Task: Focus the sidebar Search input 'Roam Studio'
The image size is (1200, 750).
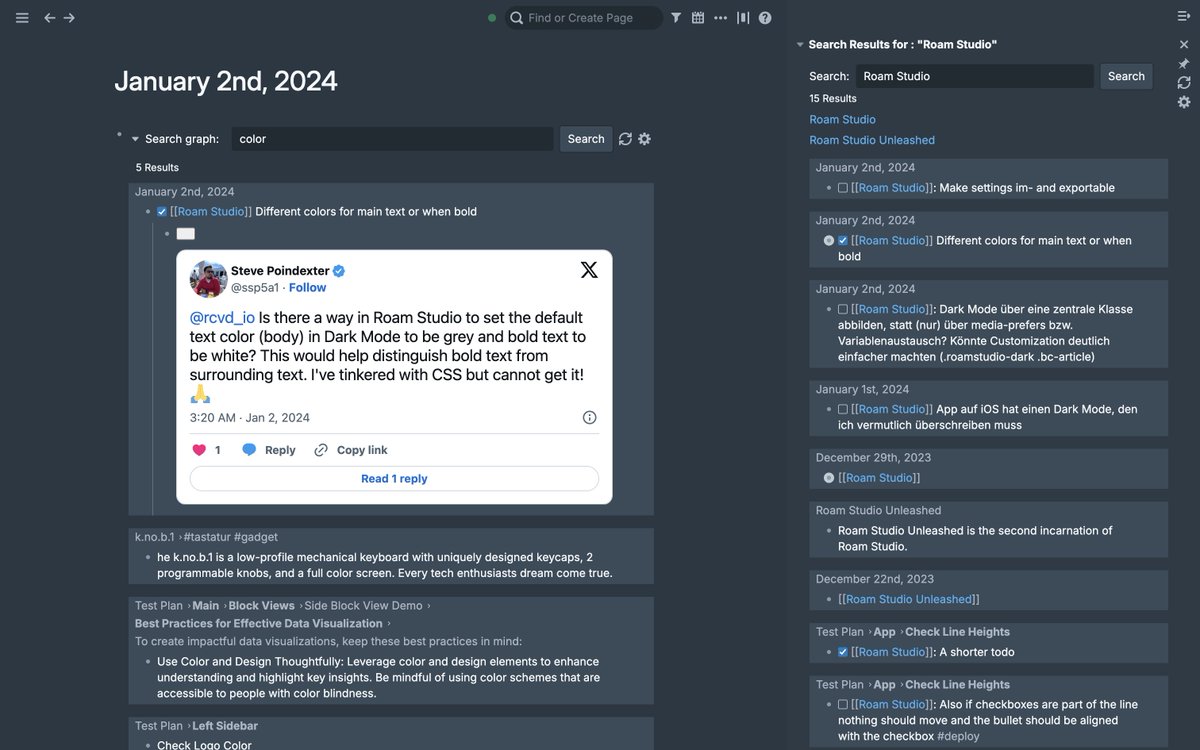Action: (x=974, y=76)
